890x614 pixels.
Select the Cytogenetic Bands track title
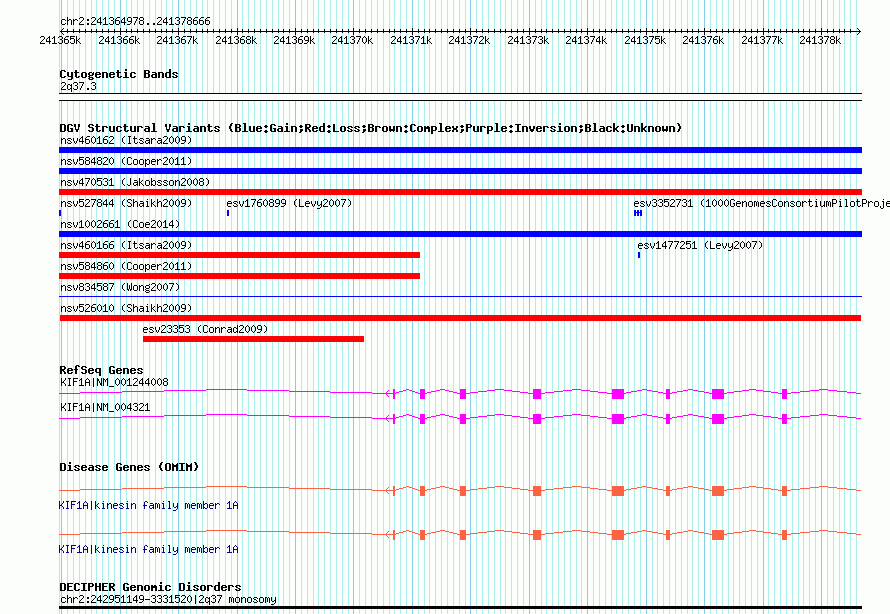[119, 74]
